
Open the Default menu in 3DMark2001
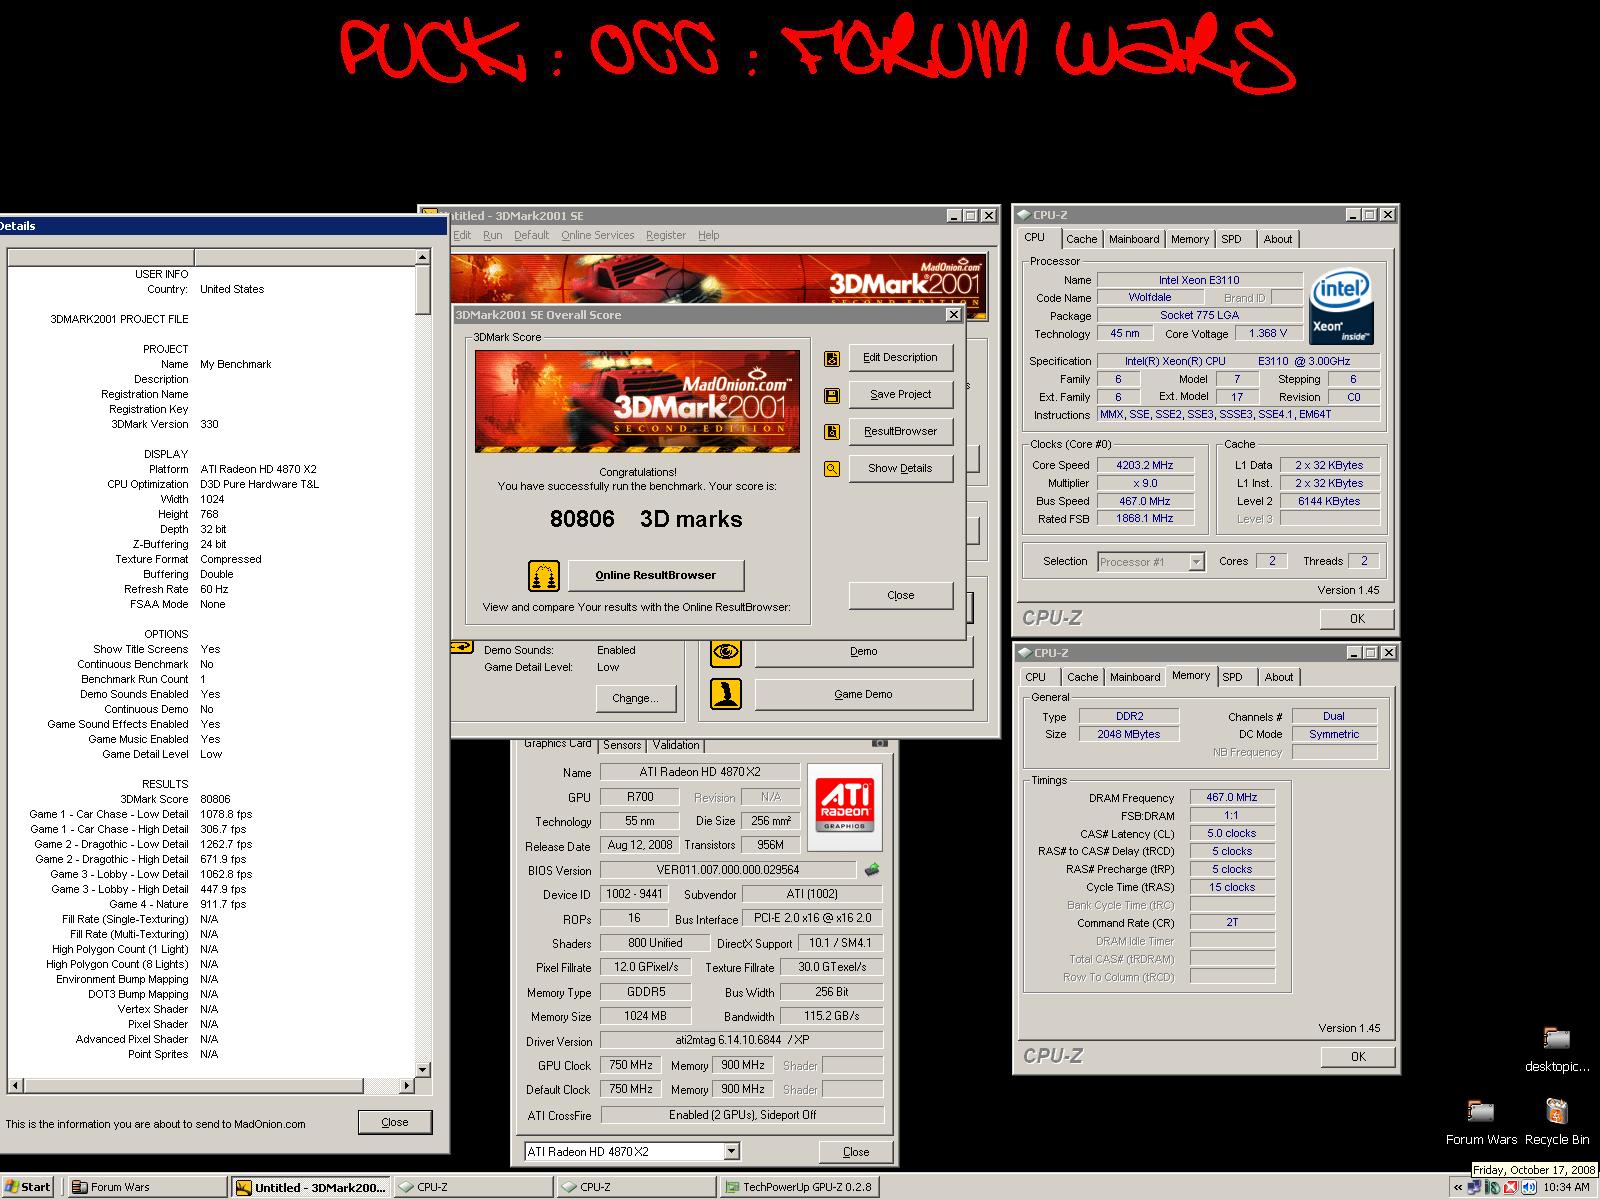pyautogui.click(x=531, y=235)
